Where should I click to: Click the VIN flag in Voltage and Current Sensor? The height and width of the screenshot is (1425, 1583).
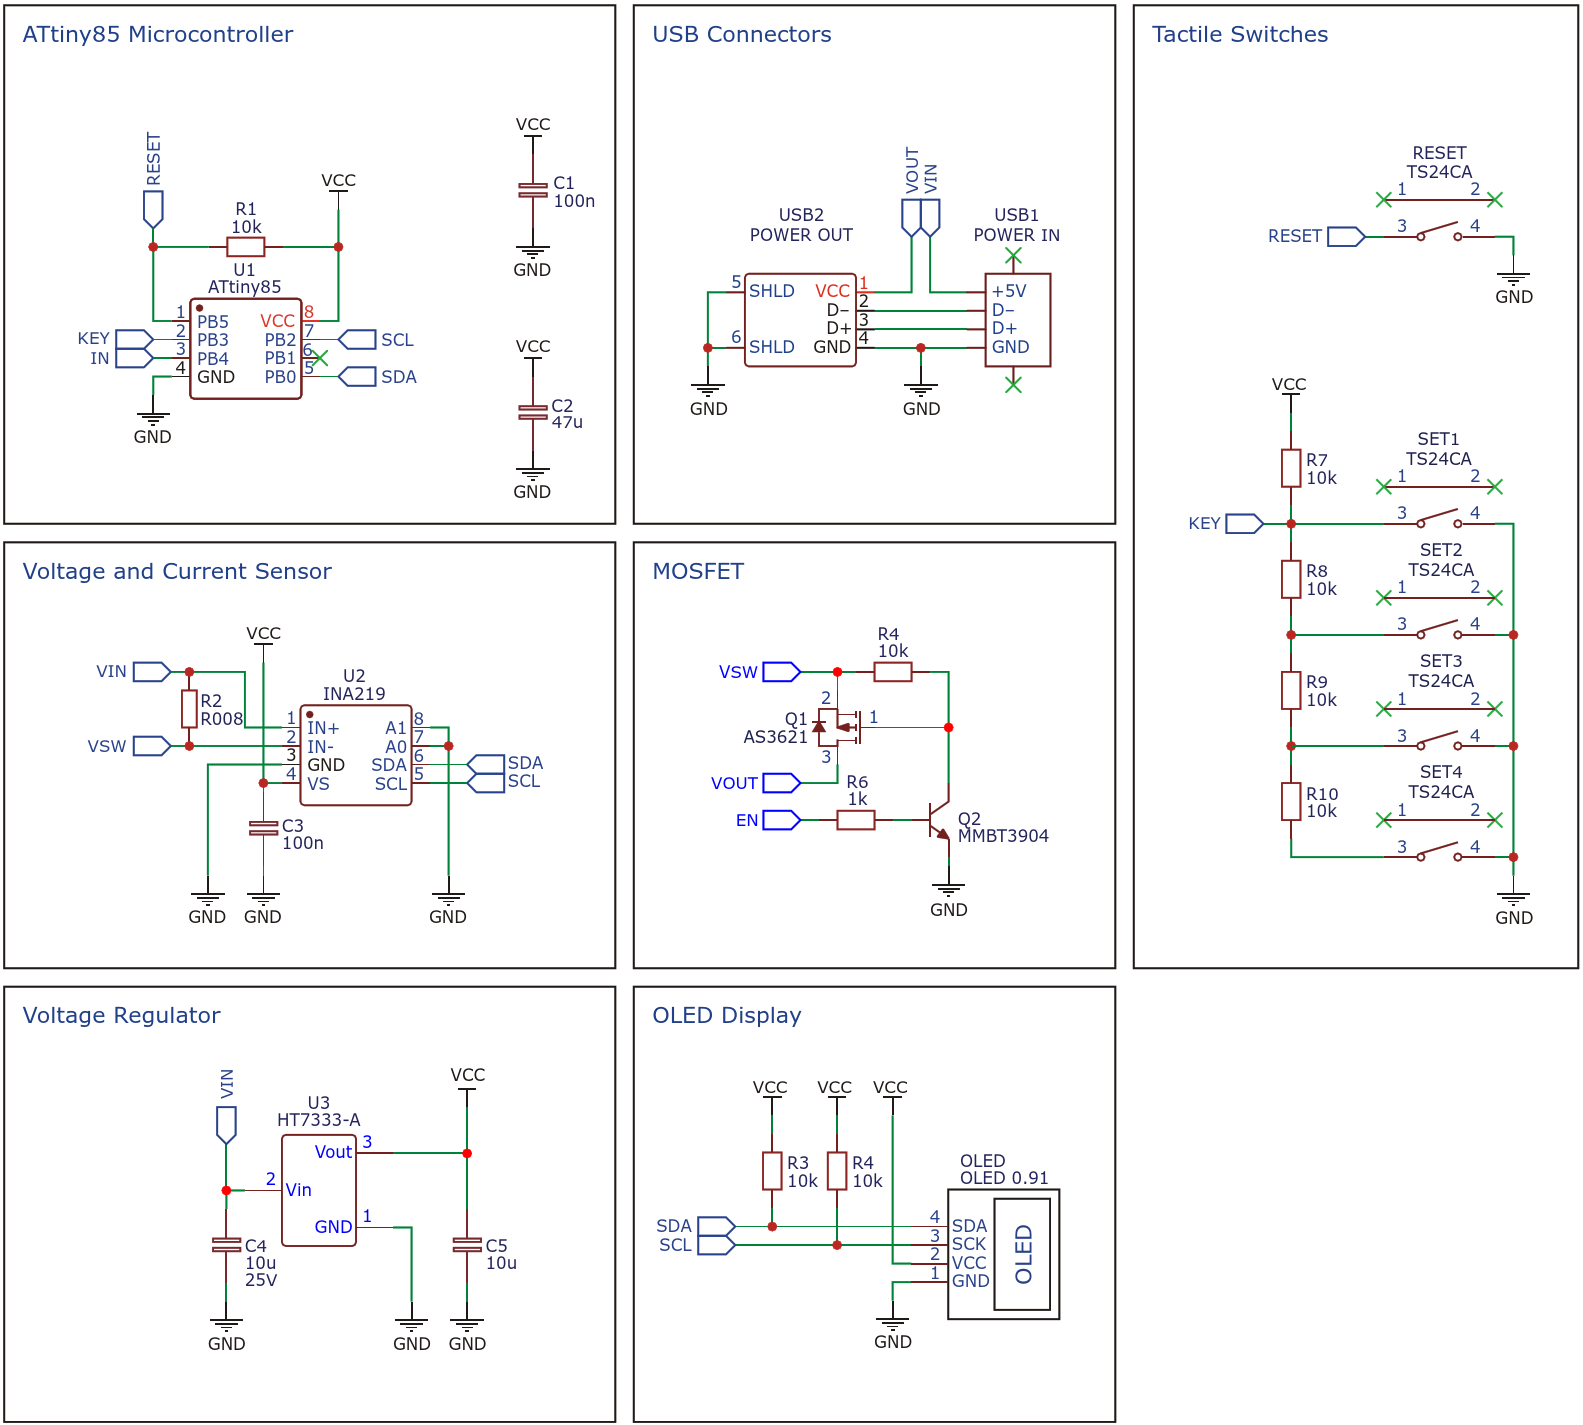point(152,672)
